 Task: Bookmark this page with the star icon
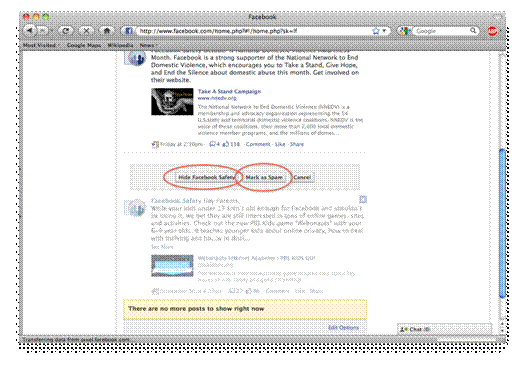[x=376, y=31]
